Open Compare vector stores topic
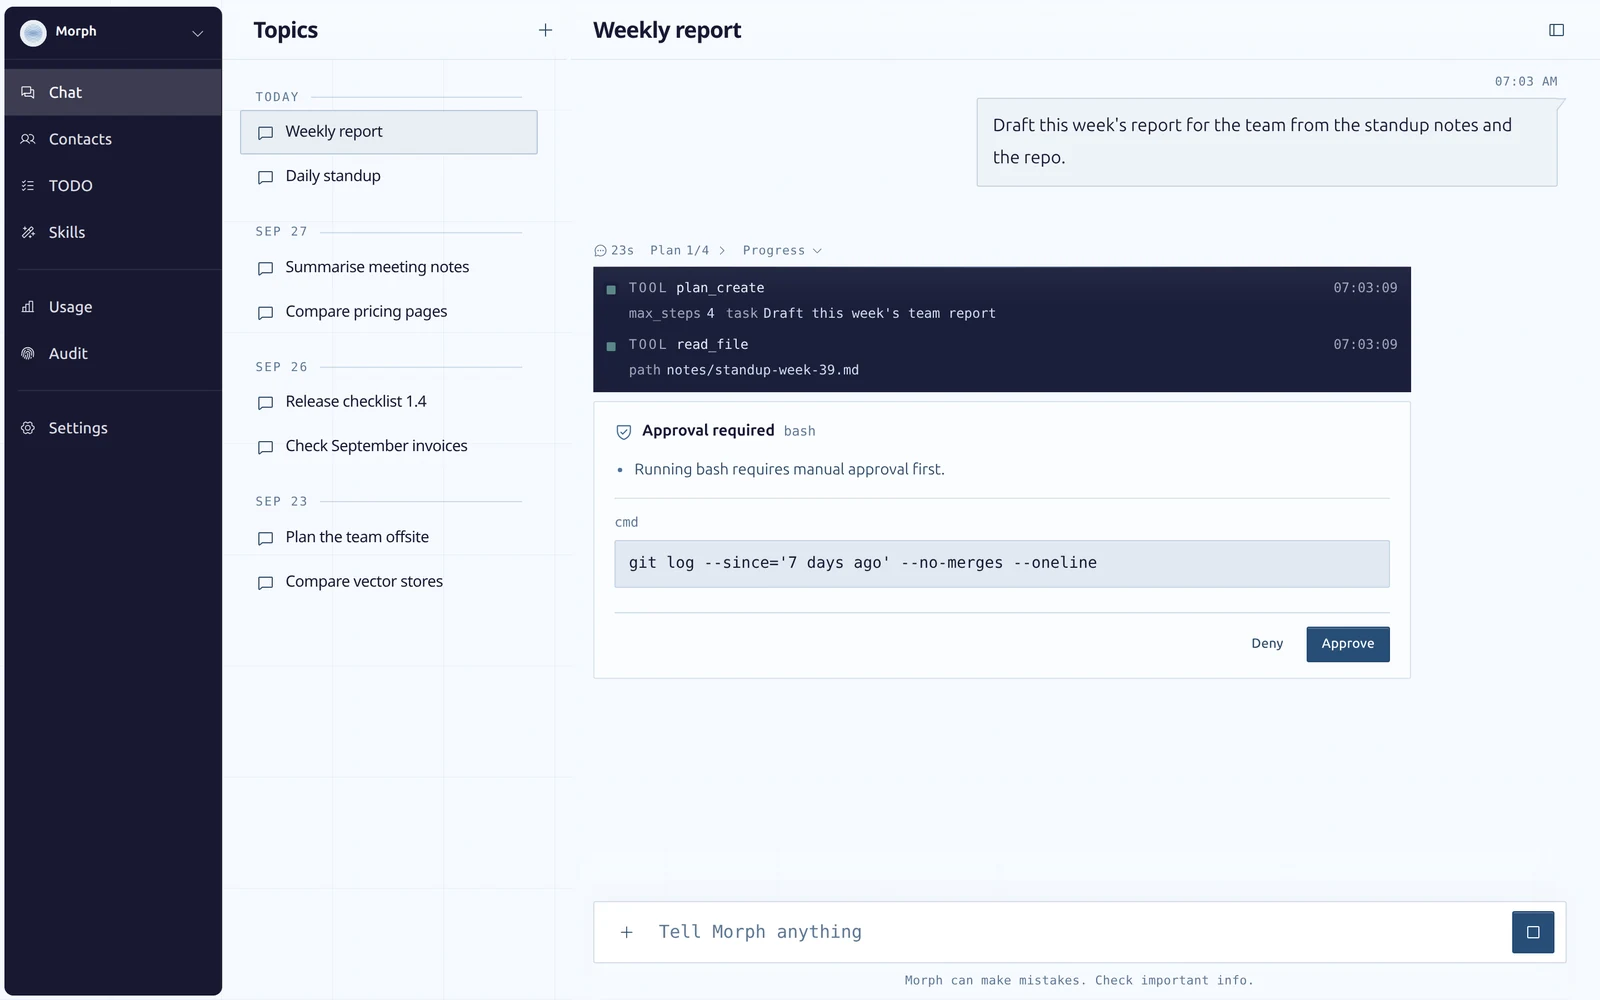This screenshot has height=1000, width=1600. tap(389, 582)
